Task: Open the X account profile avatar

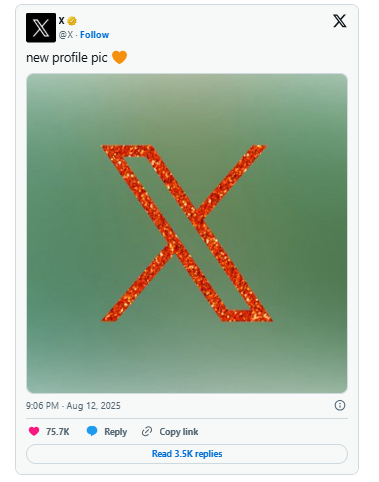Action: pyautogui.click(x=41, y=28)
